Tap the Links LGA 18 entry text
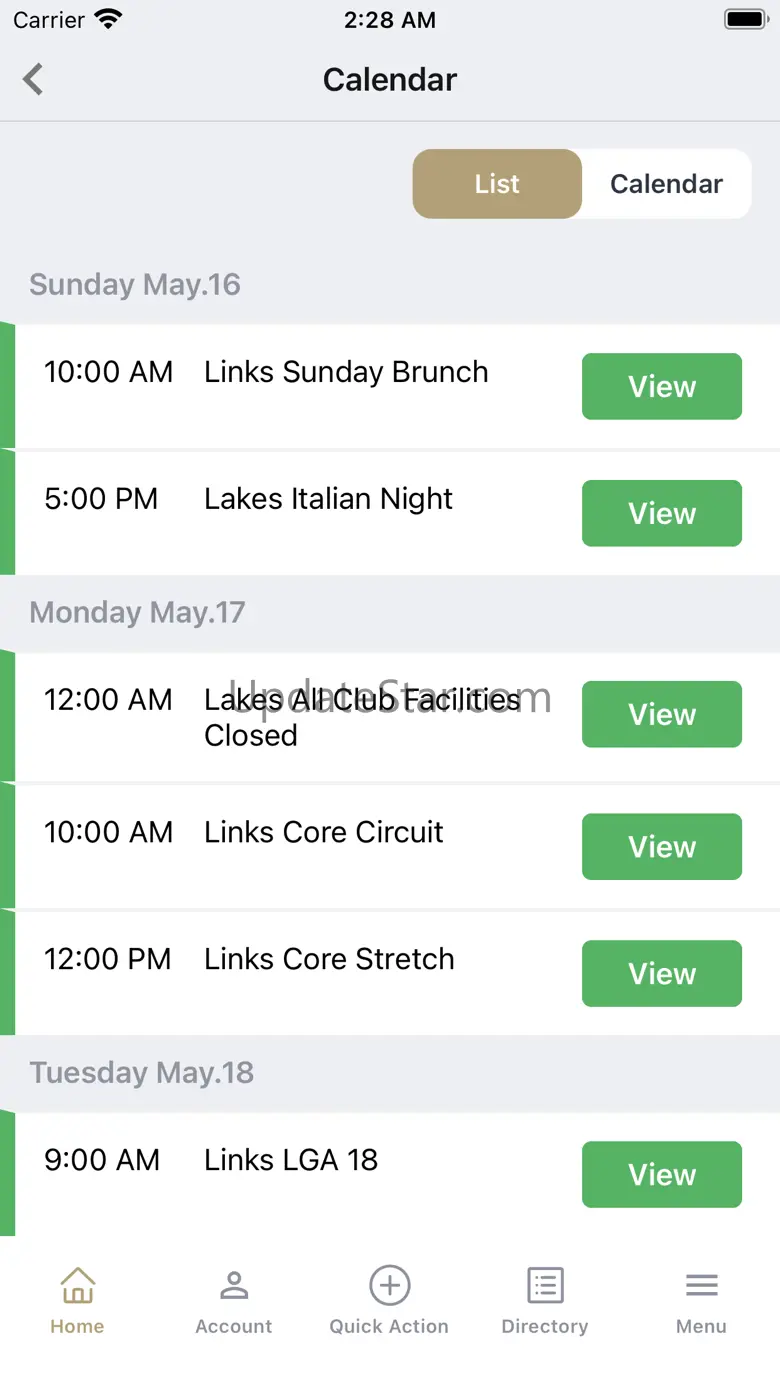The width and height of the screenshot is (780, 1387). point(291,1160)
